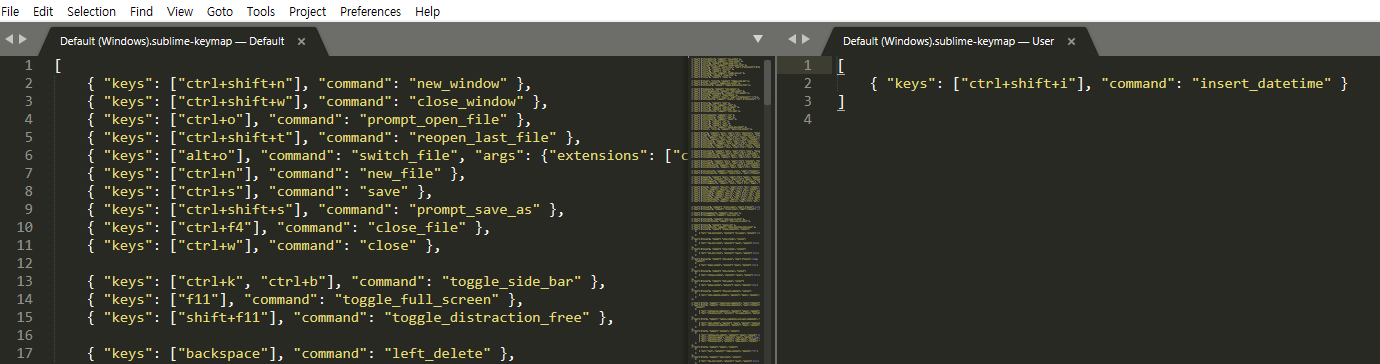1380x364 pixels.
Task: Open the View menu
Action: coord(180,11)
